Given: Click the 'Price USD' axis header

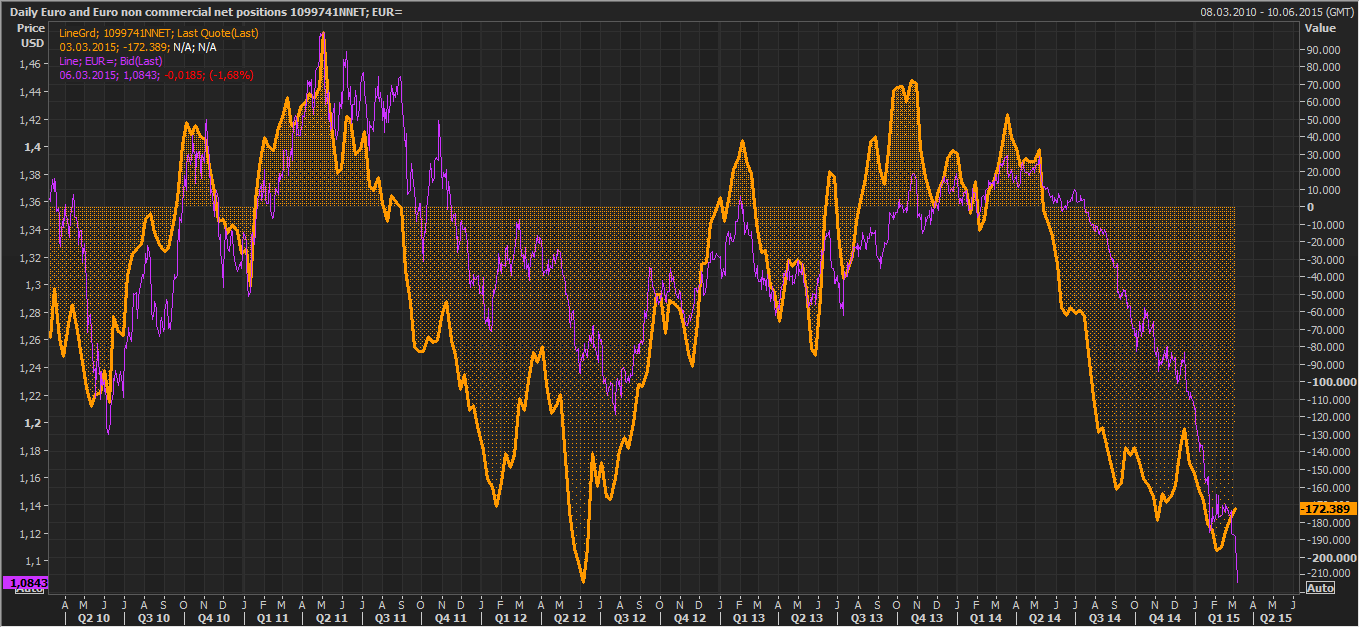Looking at the screenshot, I should pos(31,36).
